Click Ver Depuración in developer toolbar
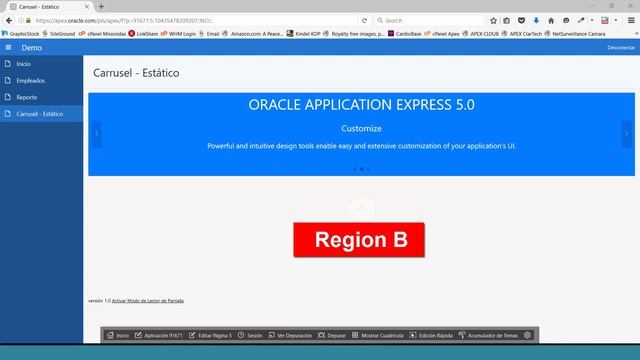 pos(290,335)
